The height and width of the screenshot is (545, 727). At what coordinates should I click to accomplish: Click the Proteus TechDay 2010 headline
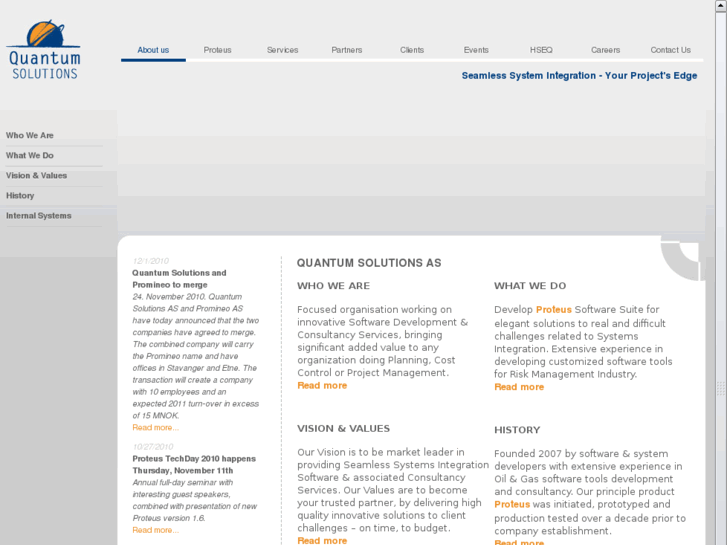194,464
